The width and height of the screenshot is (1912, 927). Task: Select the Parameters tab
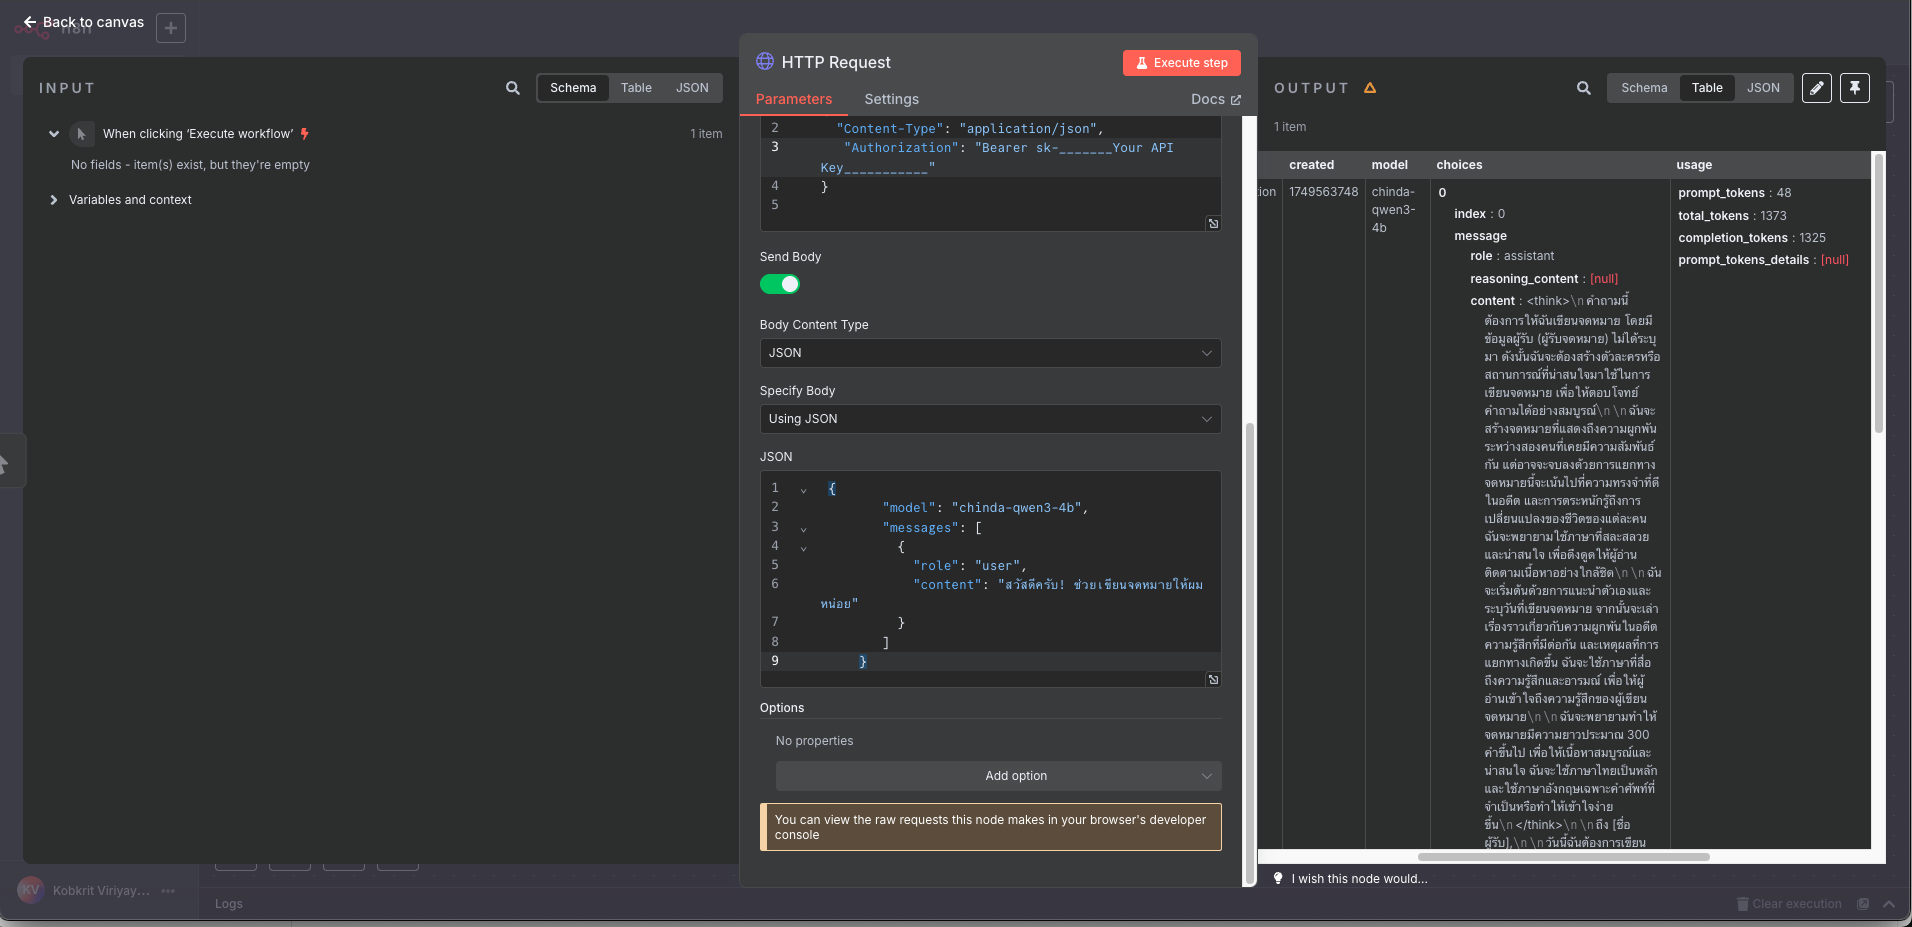pyautogui.click(x=793, y=99)
